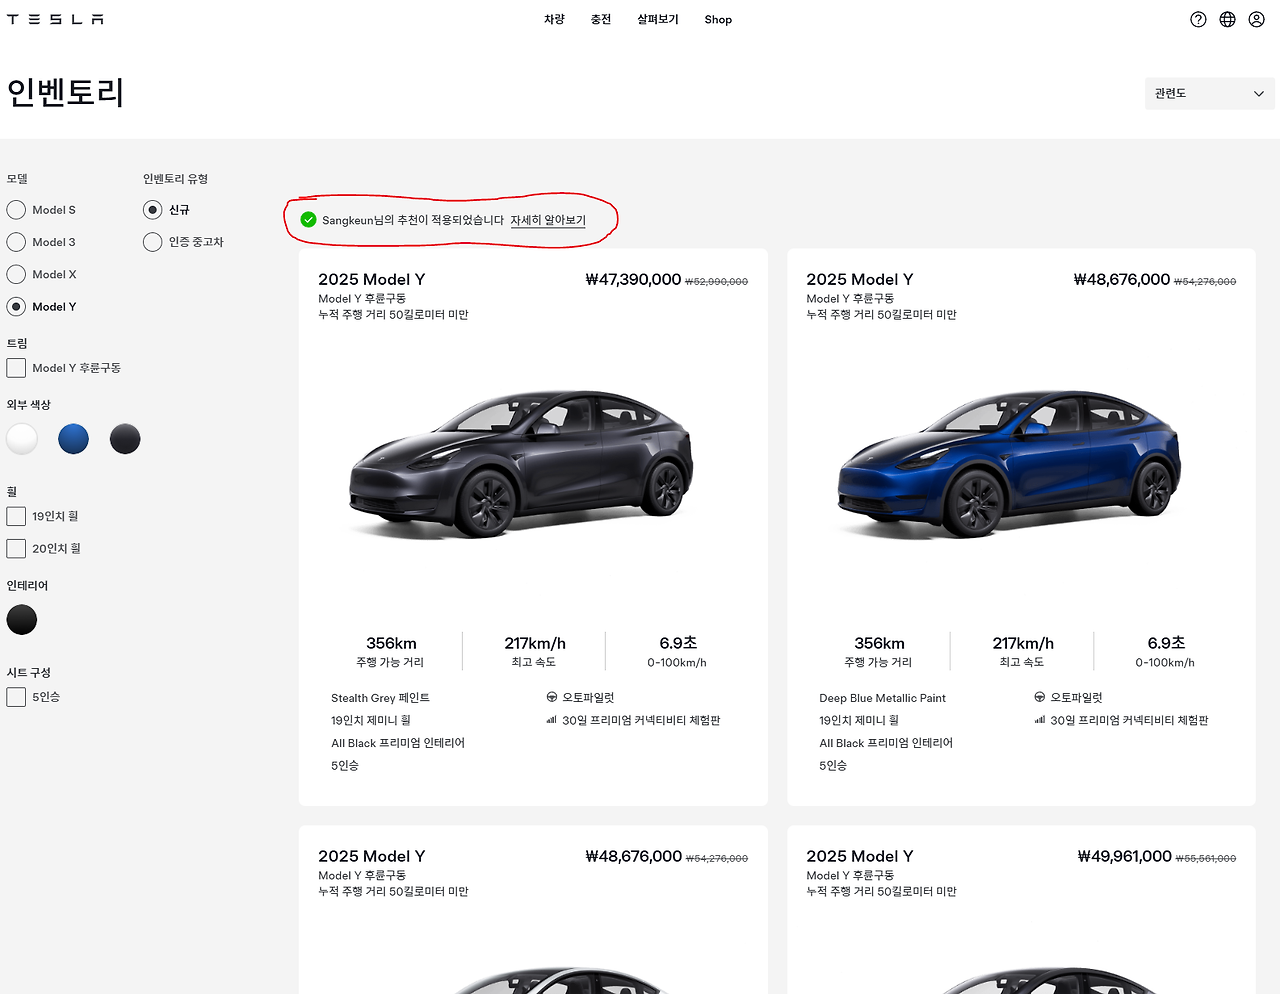The height and width of the screenshot is (994, 1280).
Task: Click the green referral checkmark icon
Action: point(309,219)
